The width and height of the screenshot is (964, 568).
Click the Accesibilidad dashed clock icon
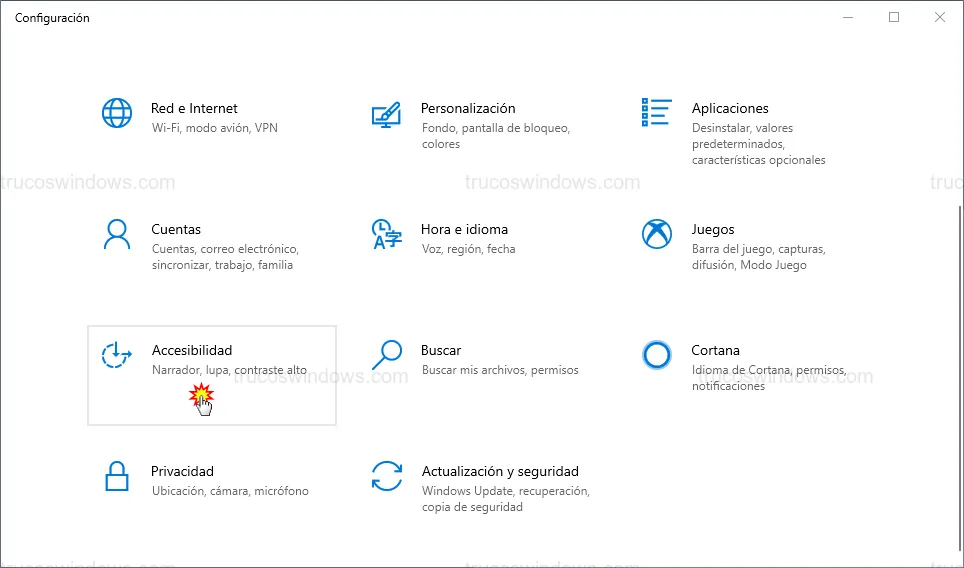point(117,355)
